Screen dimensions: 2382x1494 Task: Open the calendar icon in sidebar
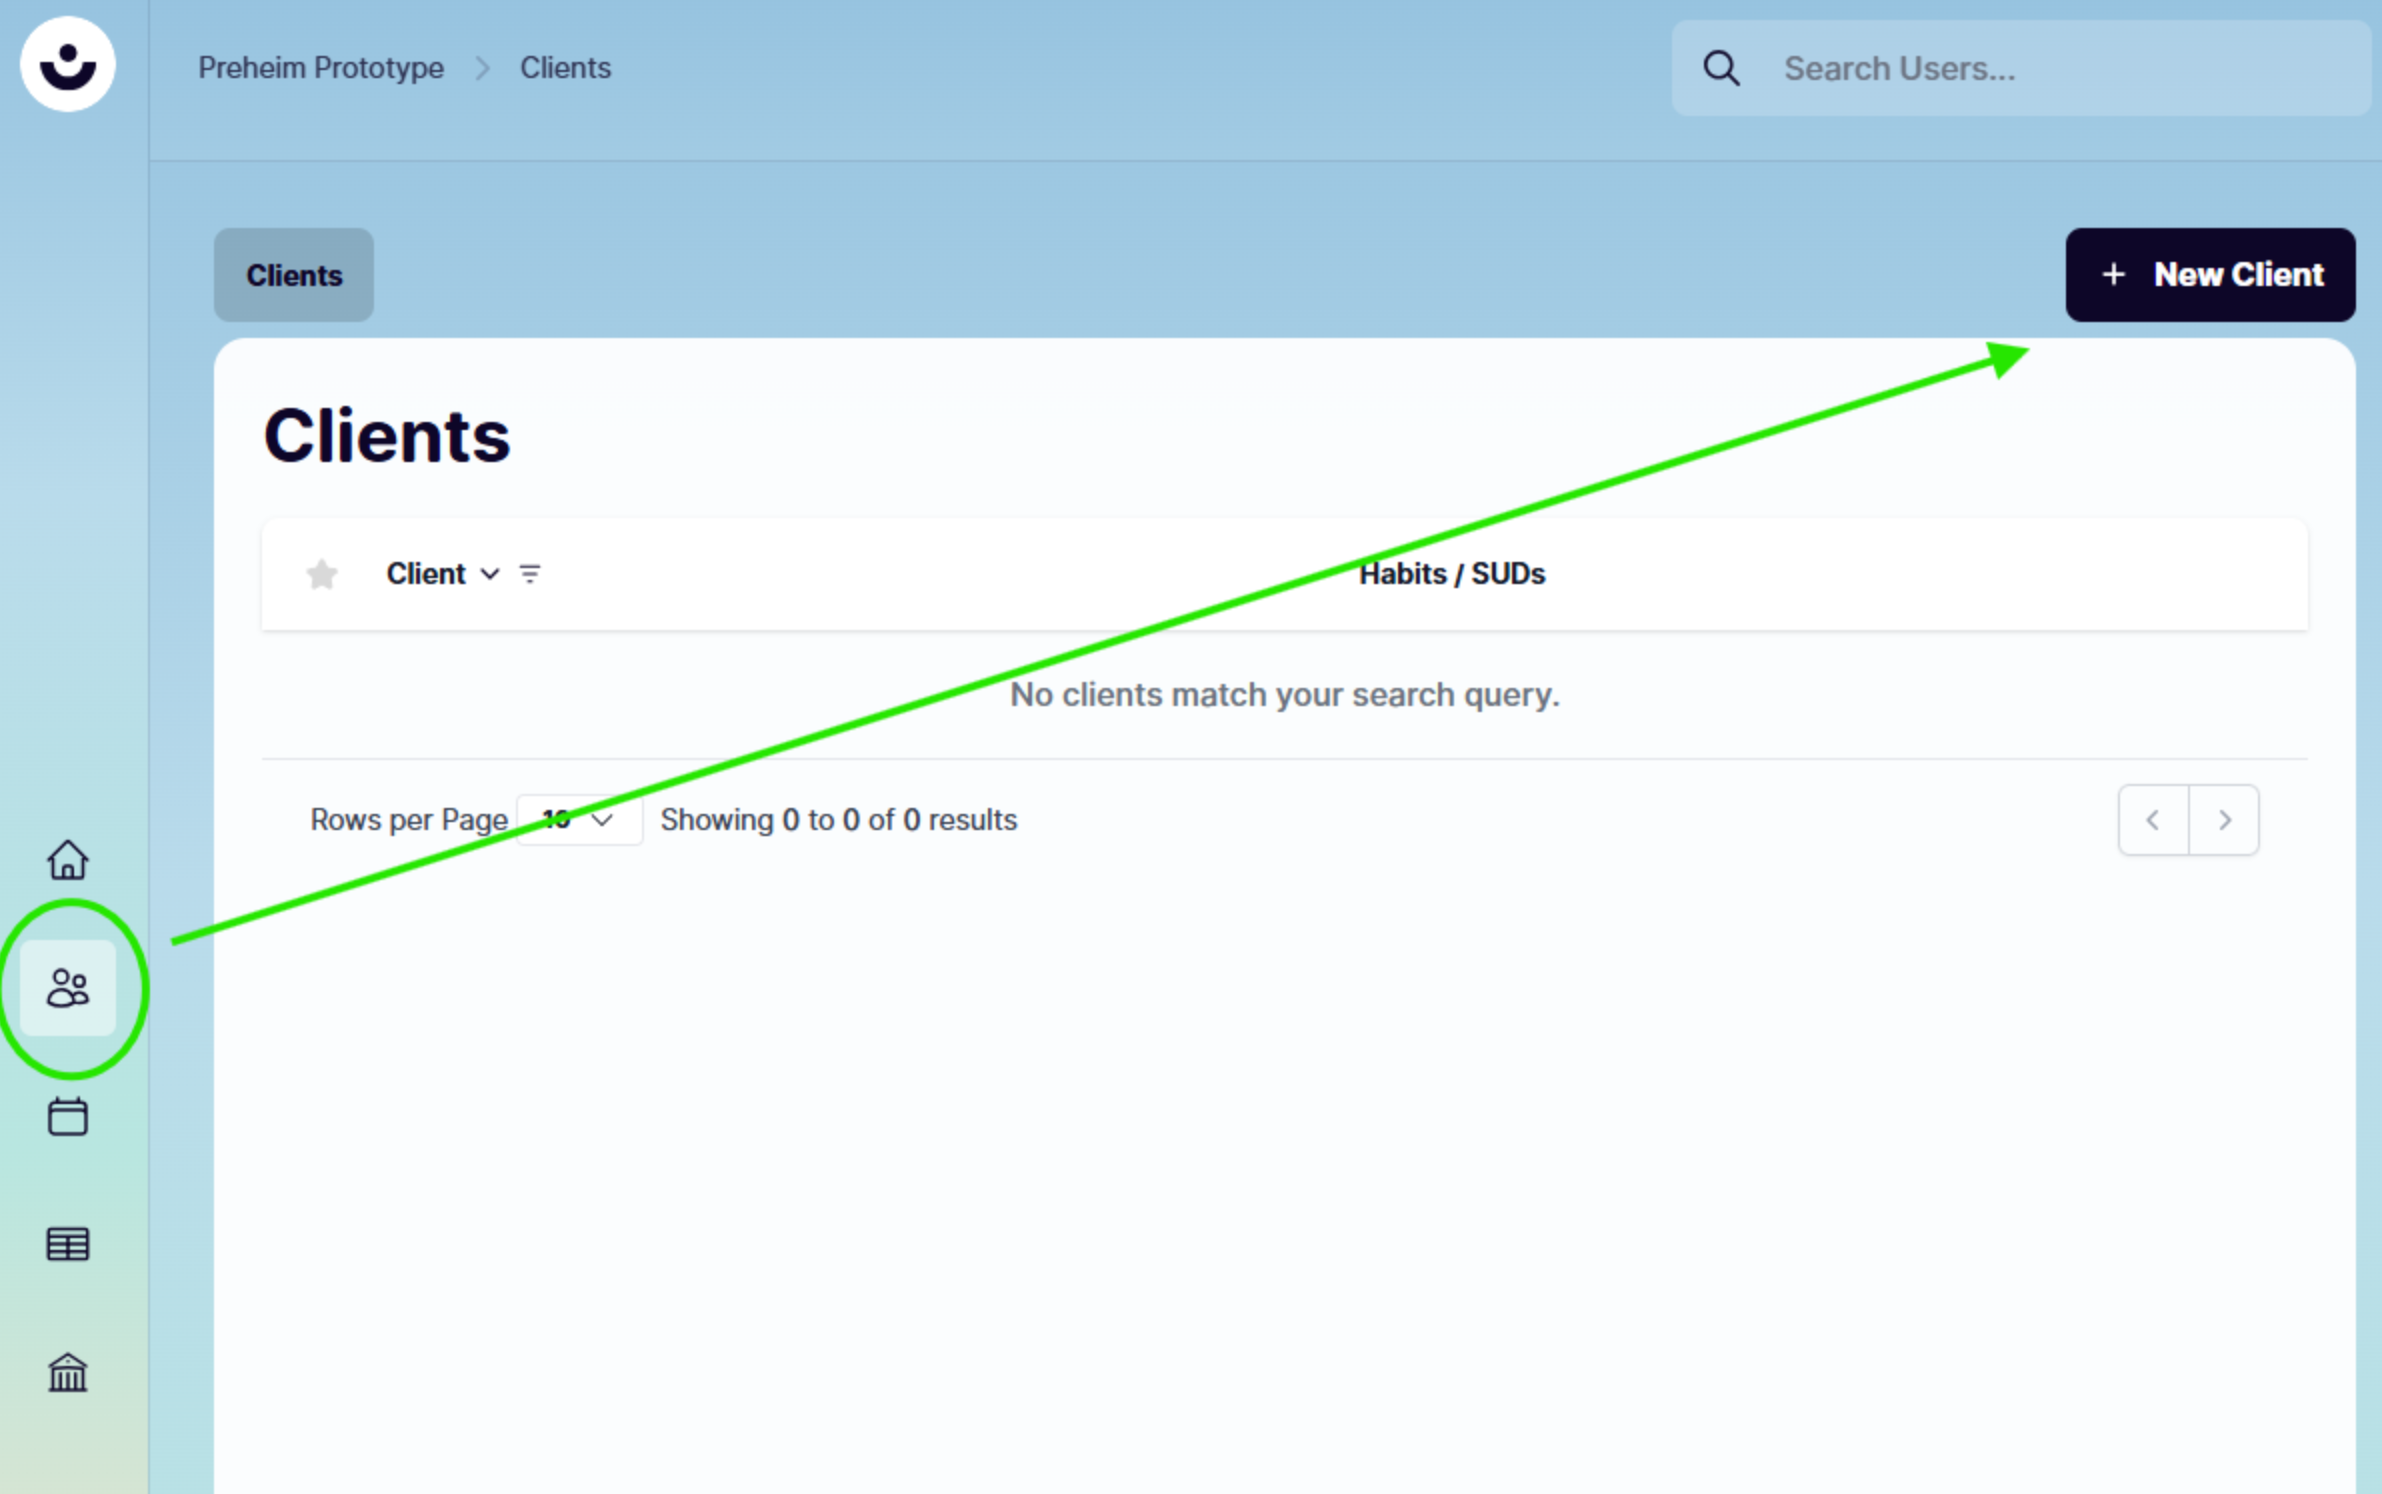pyautogui.click(x=68, y=1116)
